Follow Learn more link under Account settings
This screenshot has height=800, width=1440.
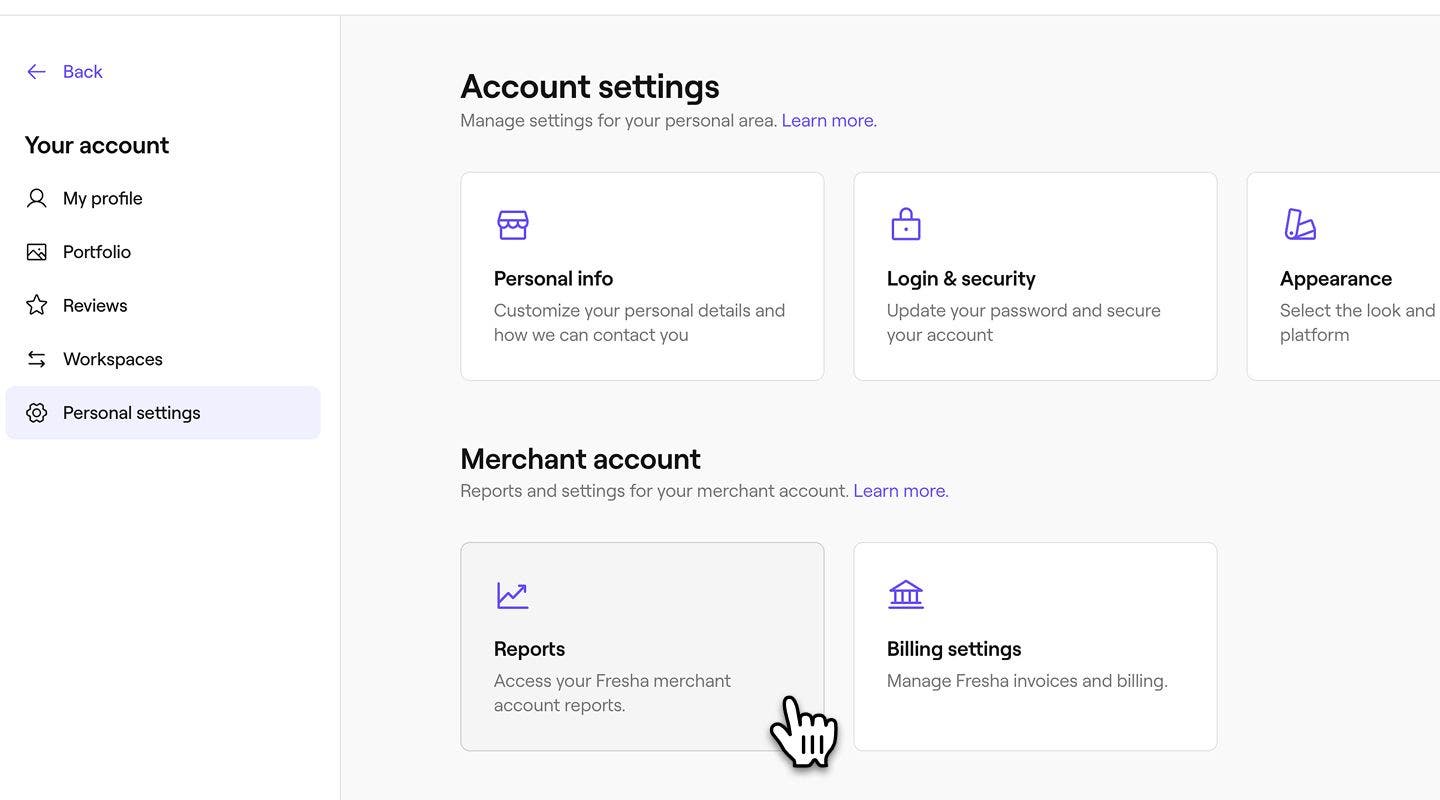tap(828, 121)
